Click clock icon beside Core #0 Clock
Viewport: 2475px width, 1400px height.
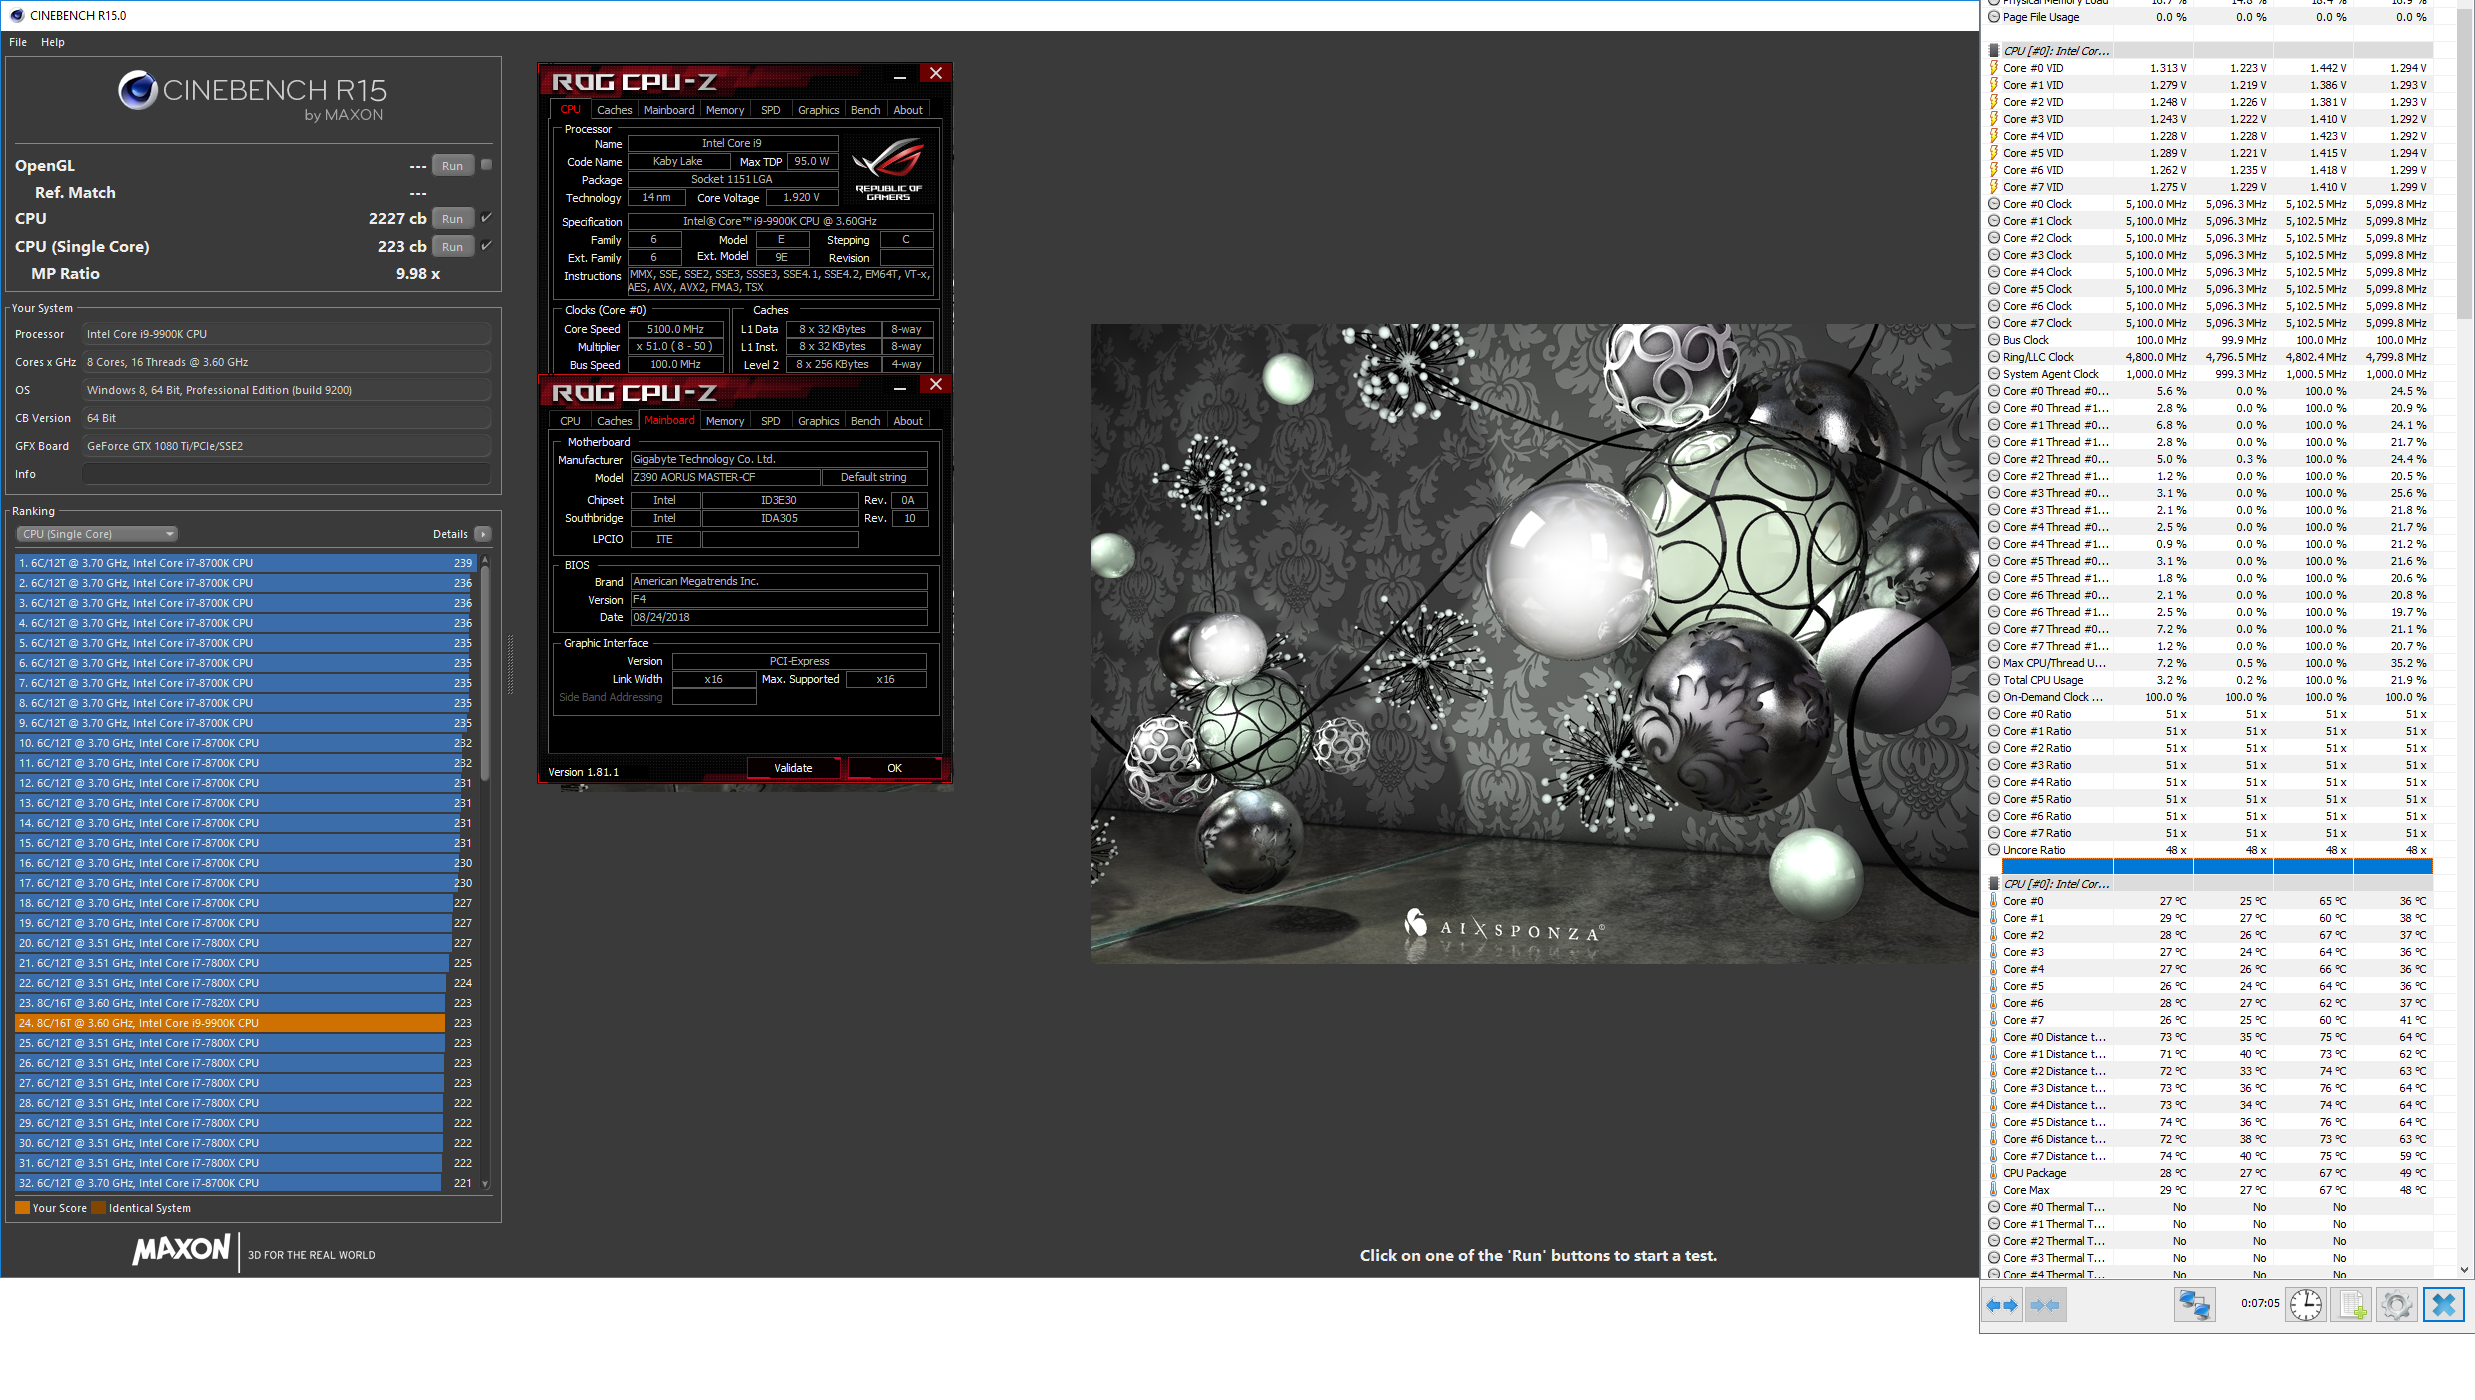(x=1993, y=204)
